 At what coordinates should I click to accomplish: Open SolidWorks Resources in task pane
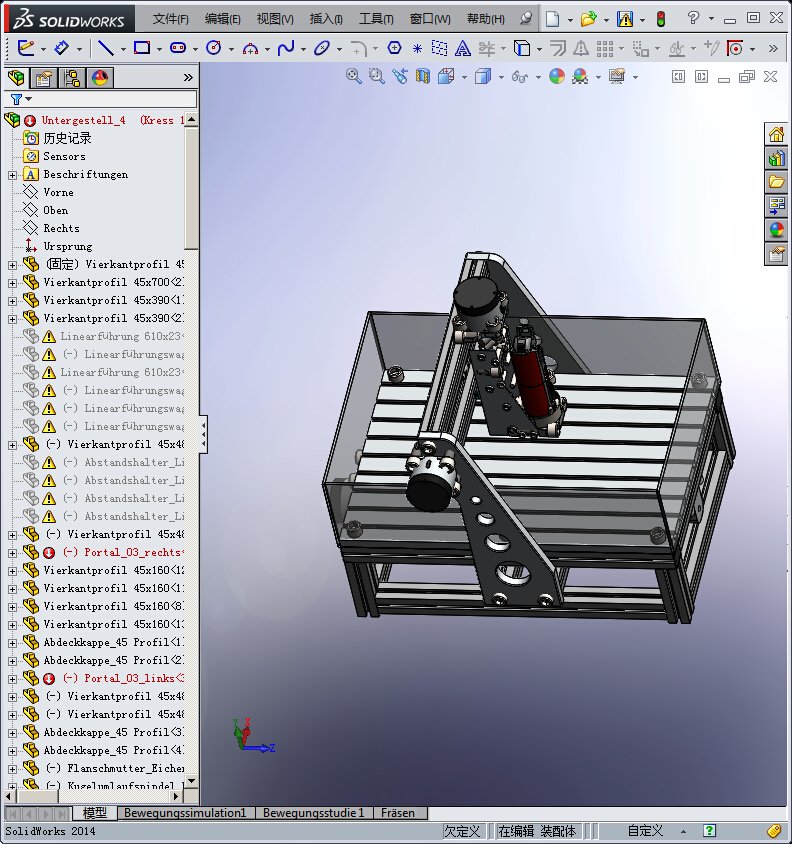pos(776,134)
